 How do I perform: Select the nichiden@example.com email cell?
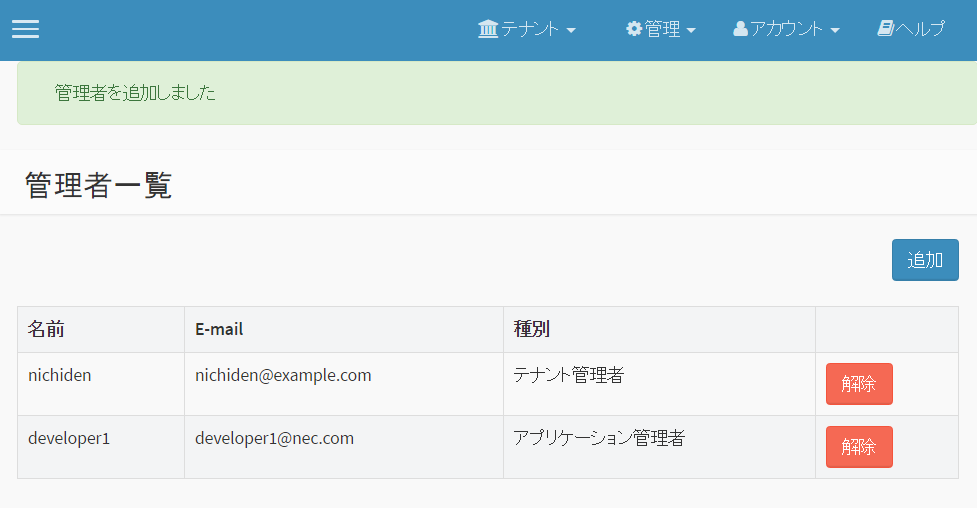(x=344, y=384)
